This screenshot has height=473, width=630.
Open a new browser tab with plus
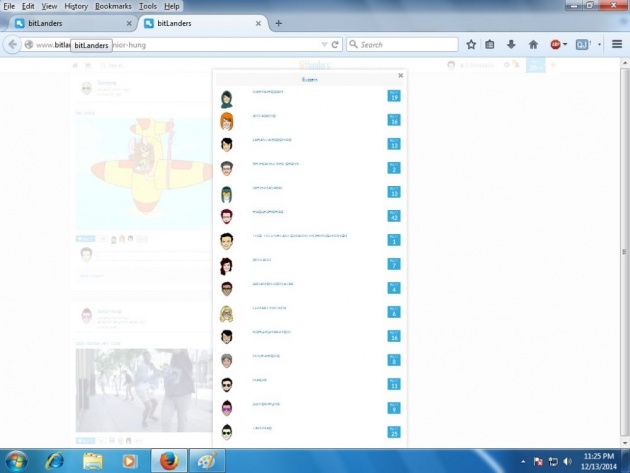278,23
